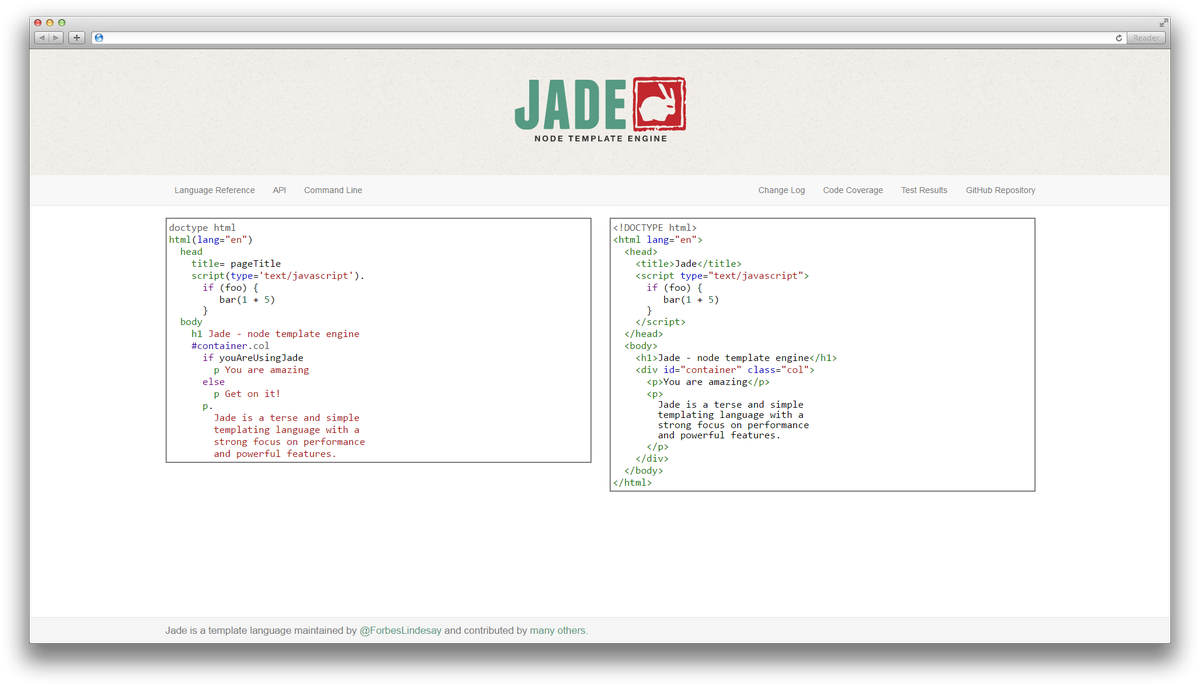Click 'if youAreUsingJade' line

click(x=253, y=358)
